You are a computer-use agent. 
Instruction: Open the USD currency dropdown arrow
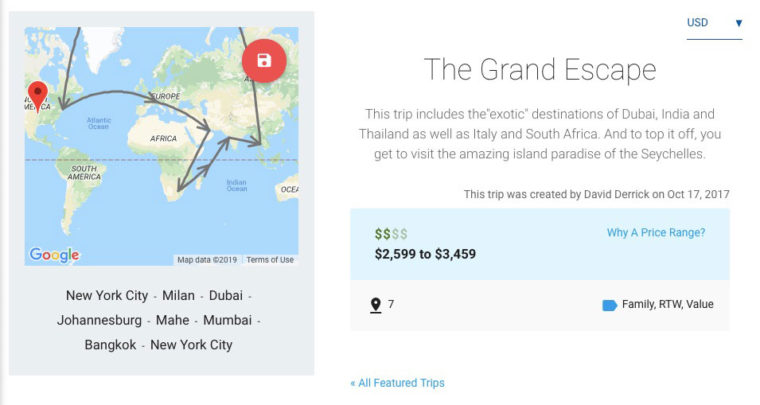click(x=738, y=23)
